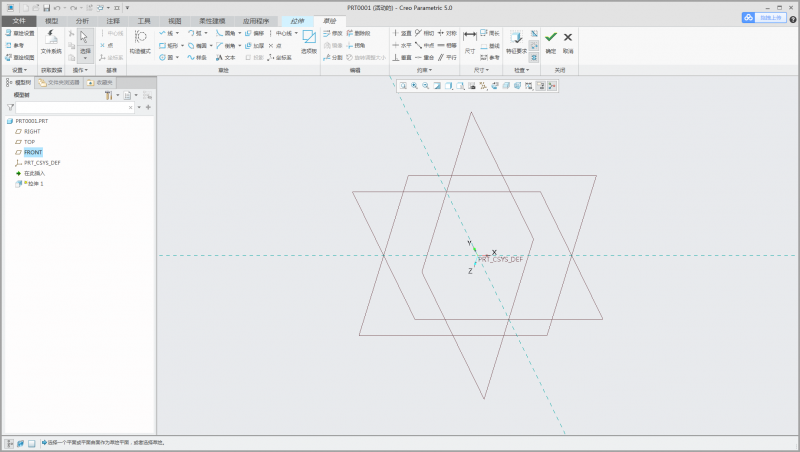Image resolution: width=800 pixels, height=452 pixels.
Task: Click the 拐角 (Corner) edit tool
Action: 356,45
